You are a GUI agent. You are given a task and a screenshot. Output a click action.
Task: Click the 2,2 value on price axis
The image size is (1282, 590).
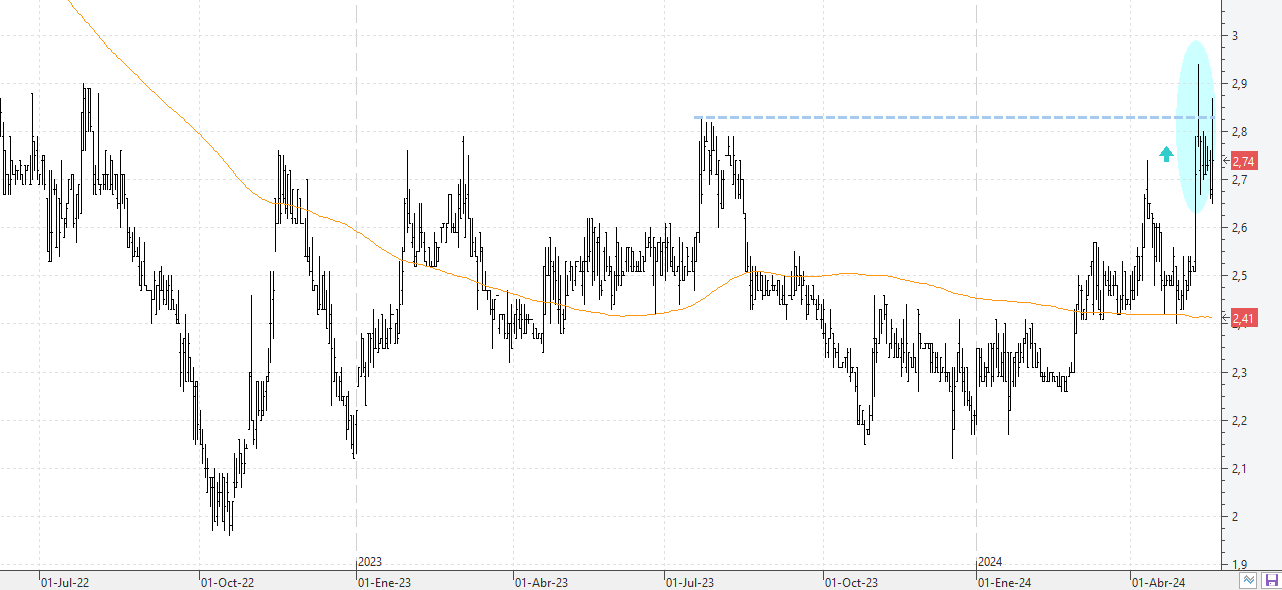pos(1240,421)
